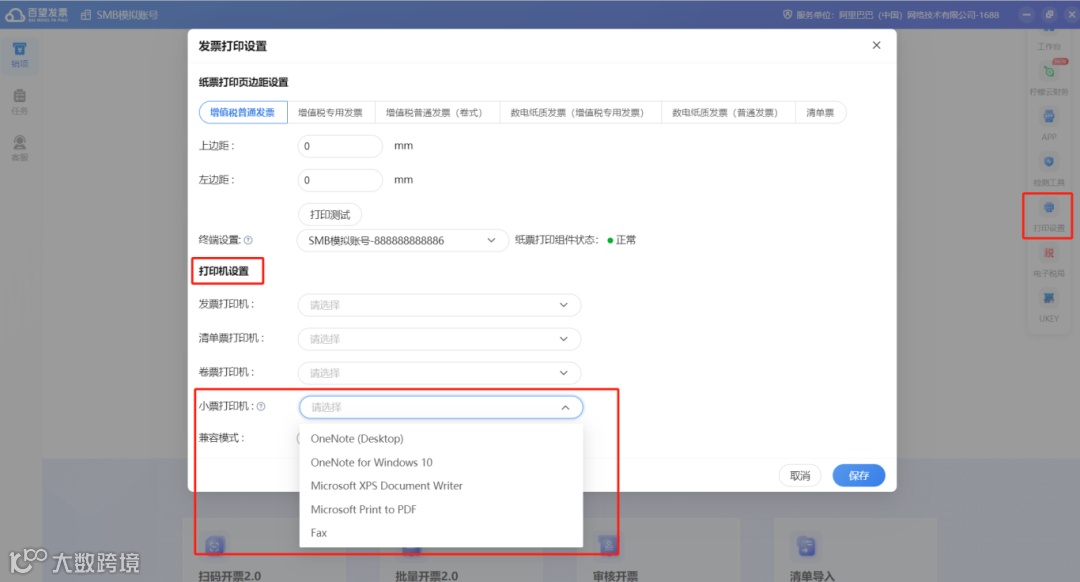The height and width of the screenshot is (582, 1080).
Task: Choose Microsoft Print to PDF option
Action: tap(441, 509)
